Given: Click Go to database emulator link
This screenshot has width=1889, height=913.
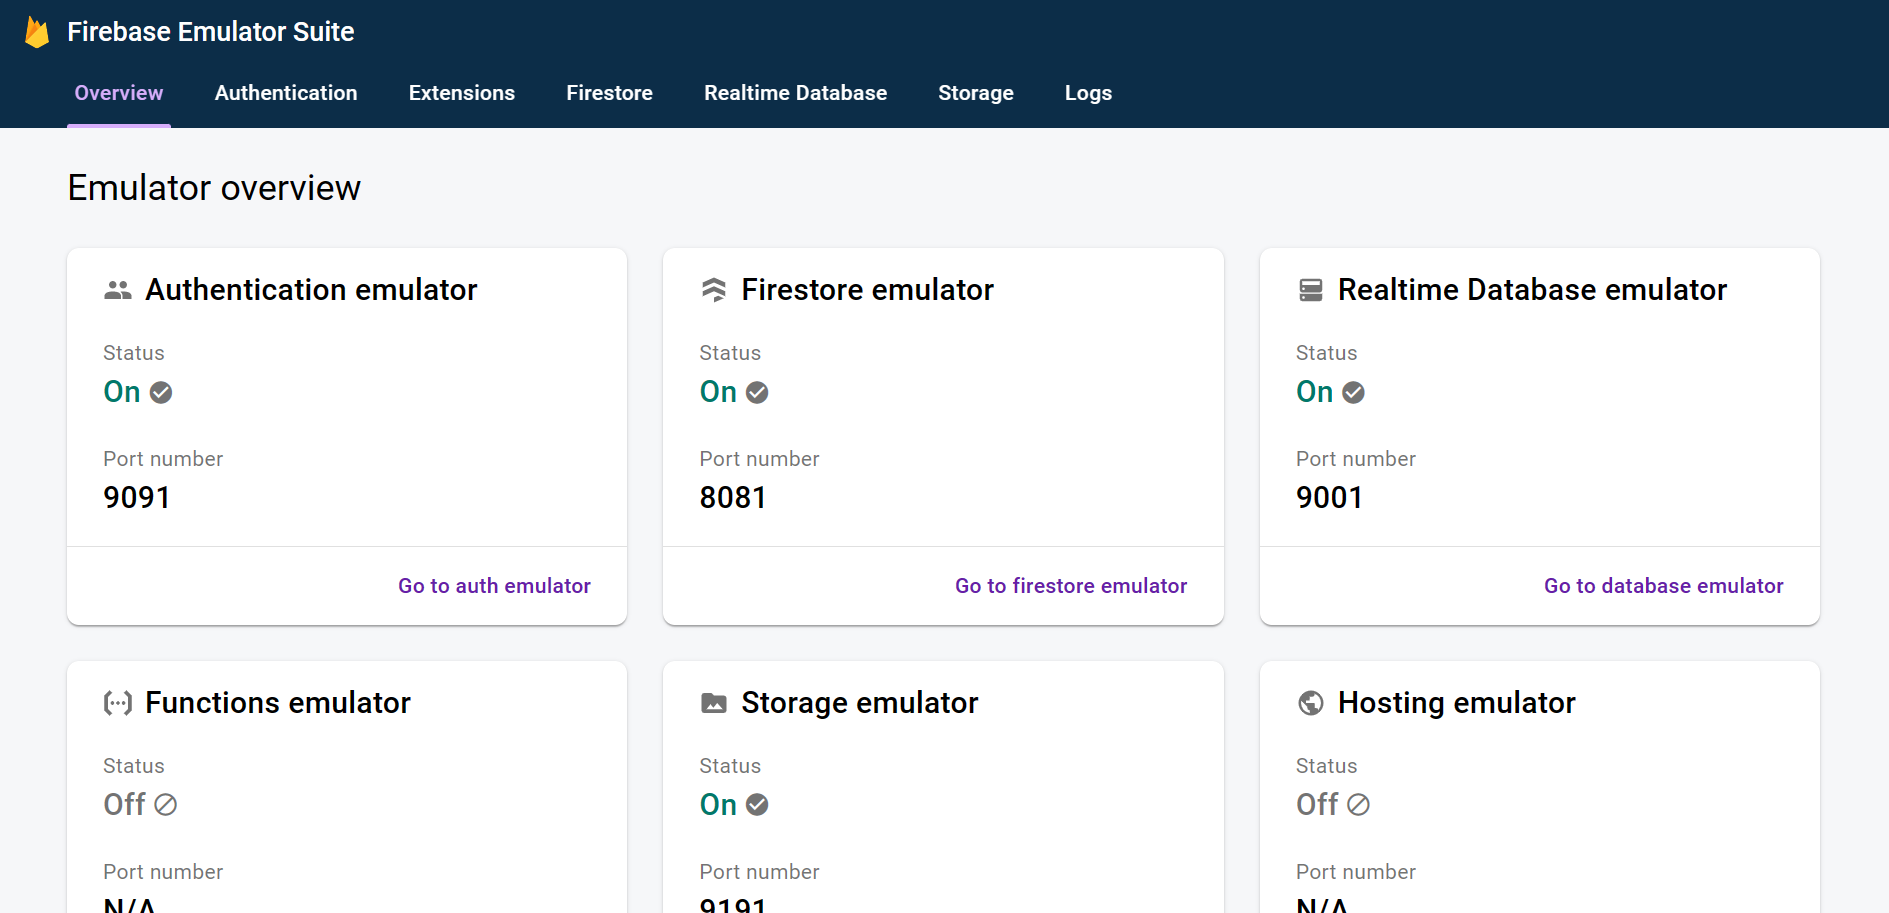Looking at the screenshot, I should [x=1664, y=586].
